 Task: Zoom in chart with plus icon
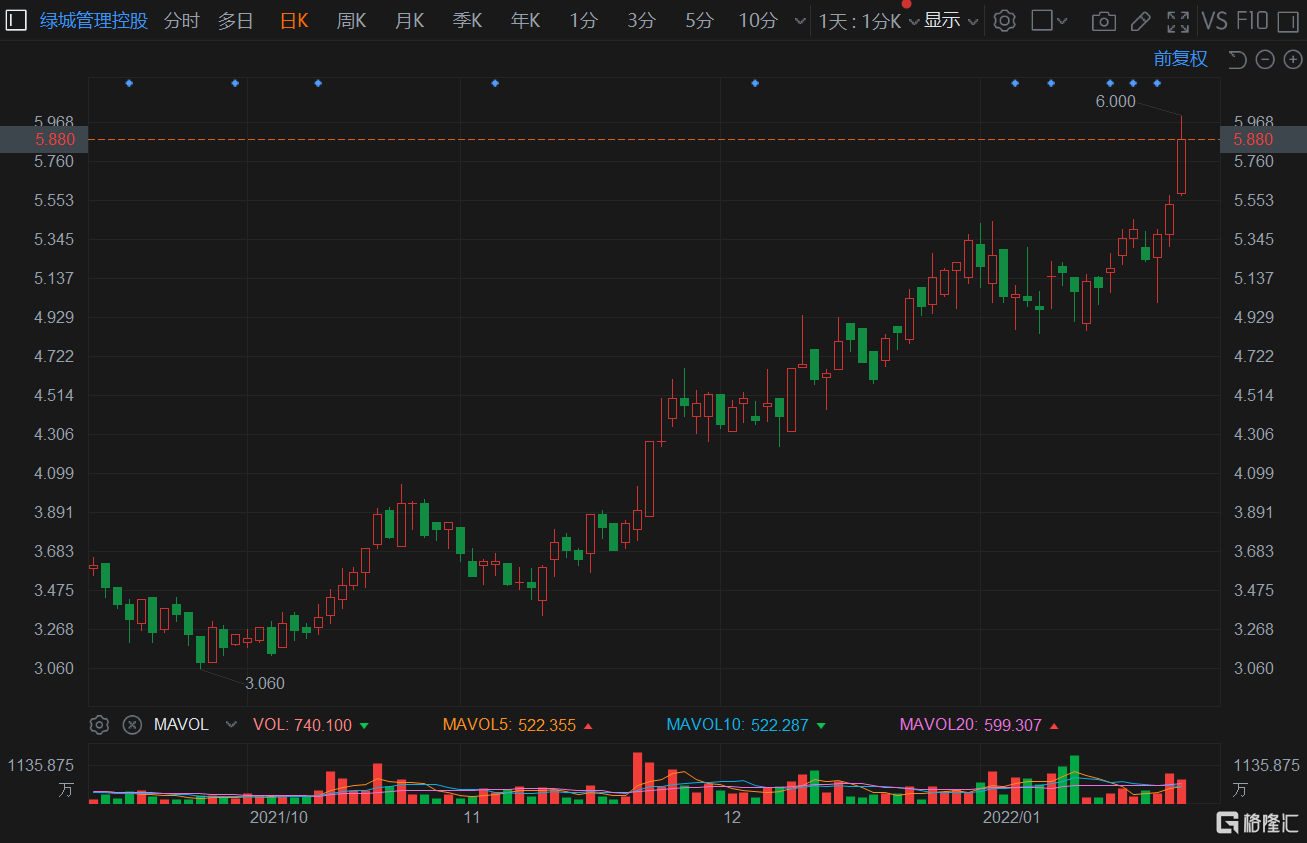pyautogui.click(x=1293, y=60)
